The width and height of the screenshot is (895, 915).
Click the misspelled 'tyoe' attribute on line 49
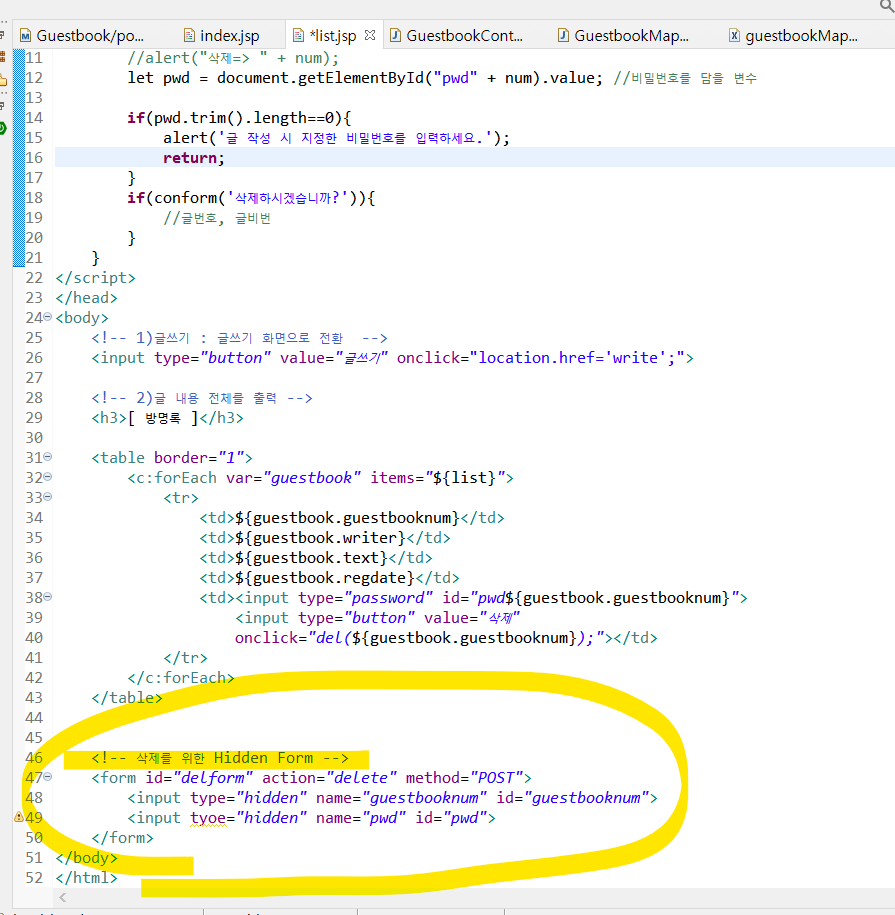[208, 818]
